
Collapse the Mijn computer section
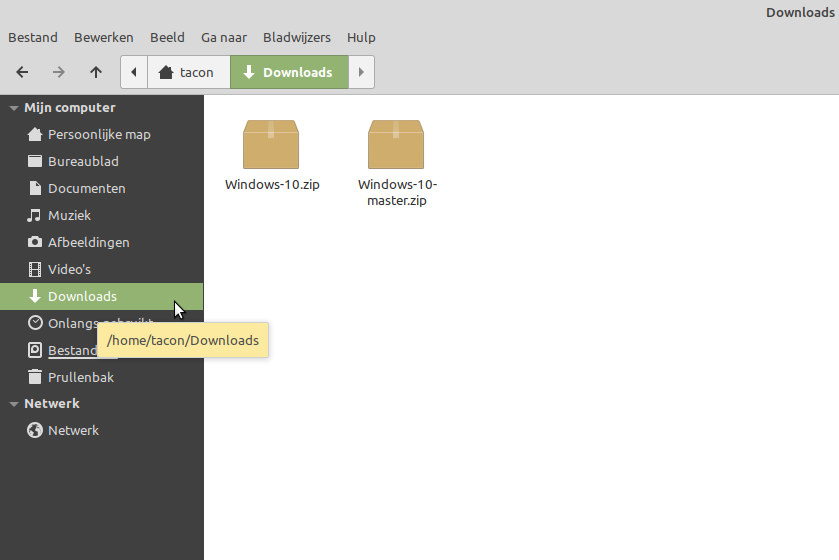point(14,108)
